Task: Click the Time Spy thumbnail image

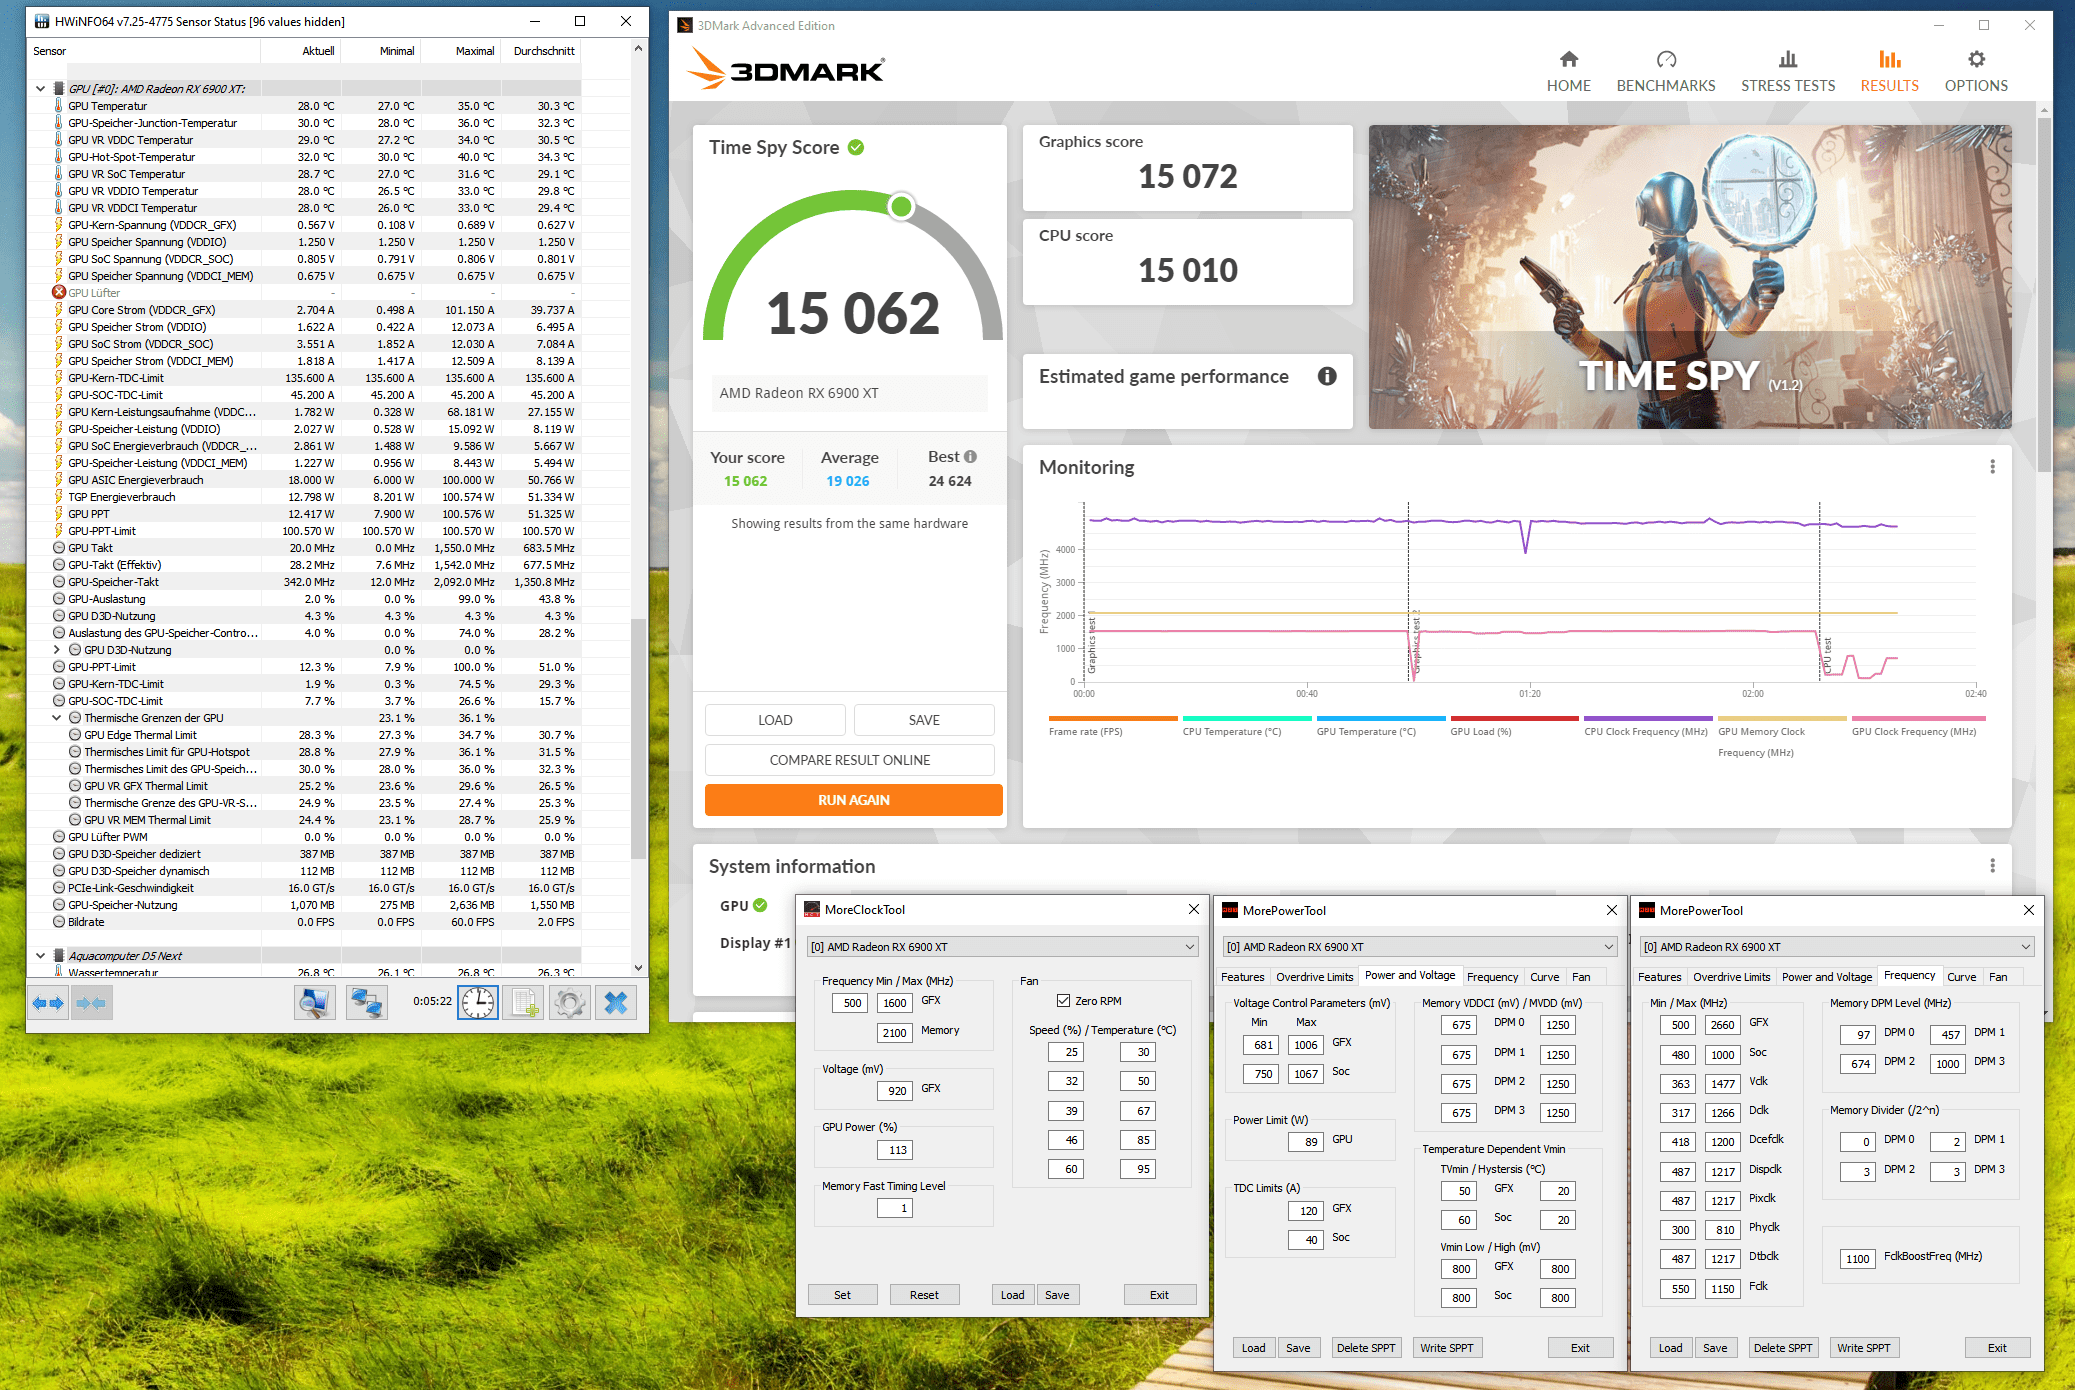Action: pyautogui.click(x=1689, y=277)
